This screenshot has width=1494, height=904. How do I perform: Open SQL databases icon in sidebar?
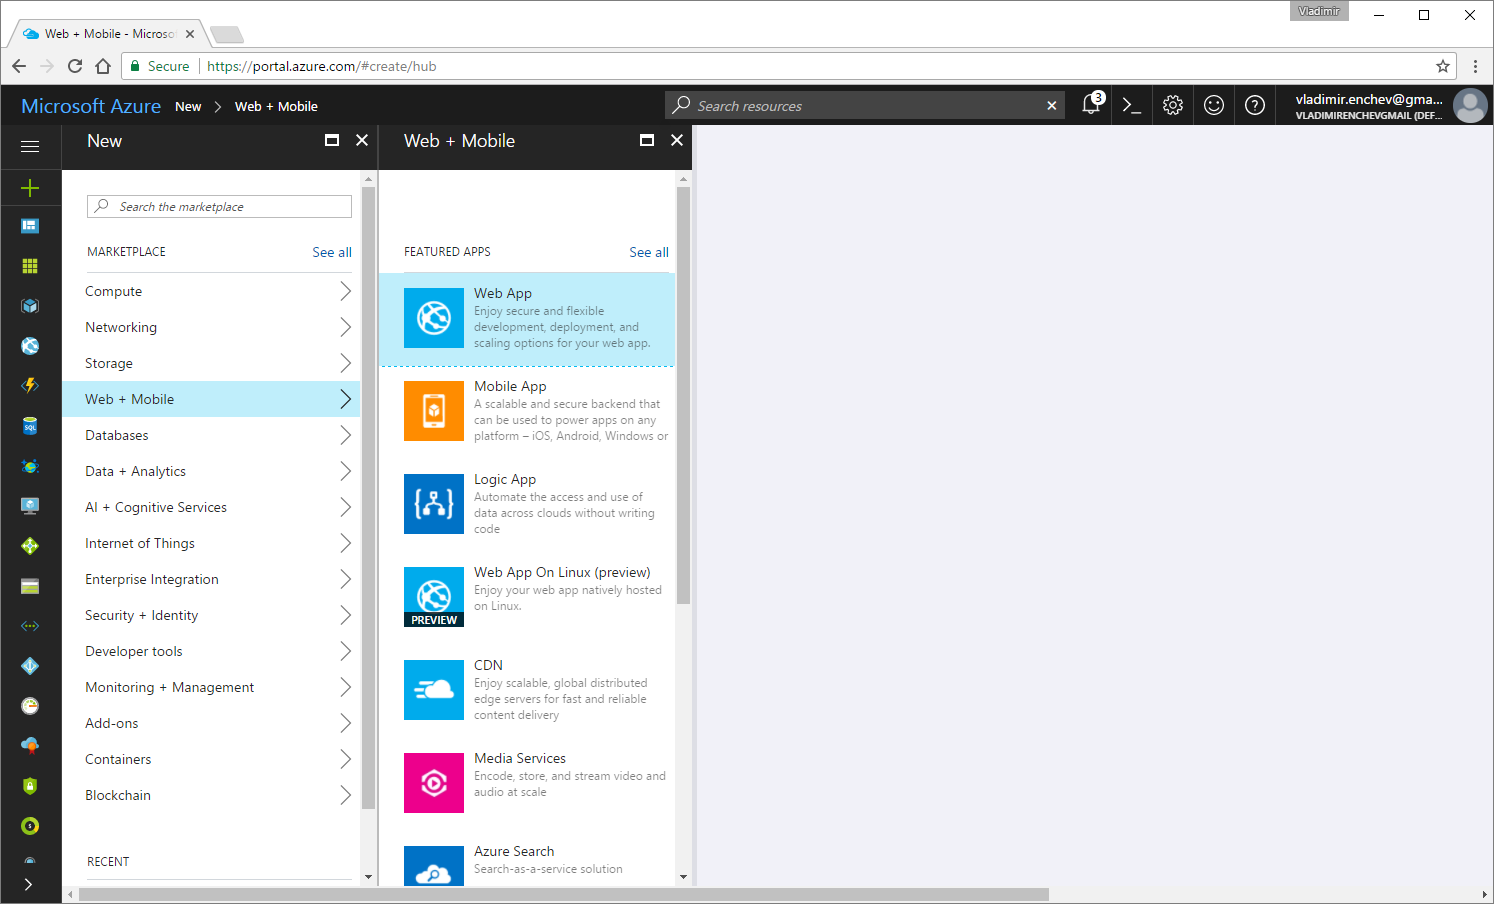click(30, 426)
